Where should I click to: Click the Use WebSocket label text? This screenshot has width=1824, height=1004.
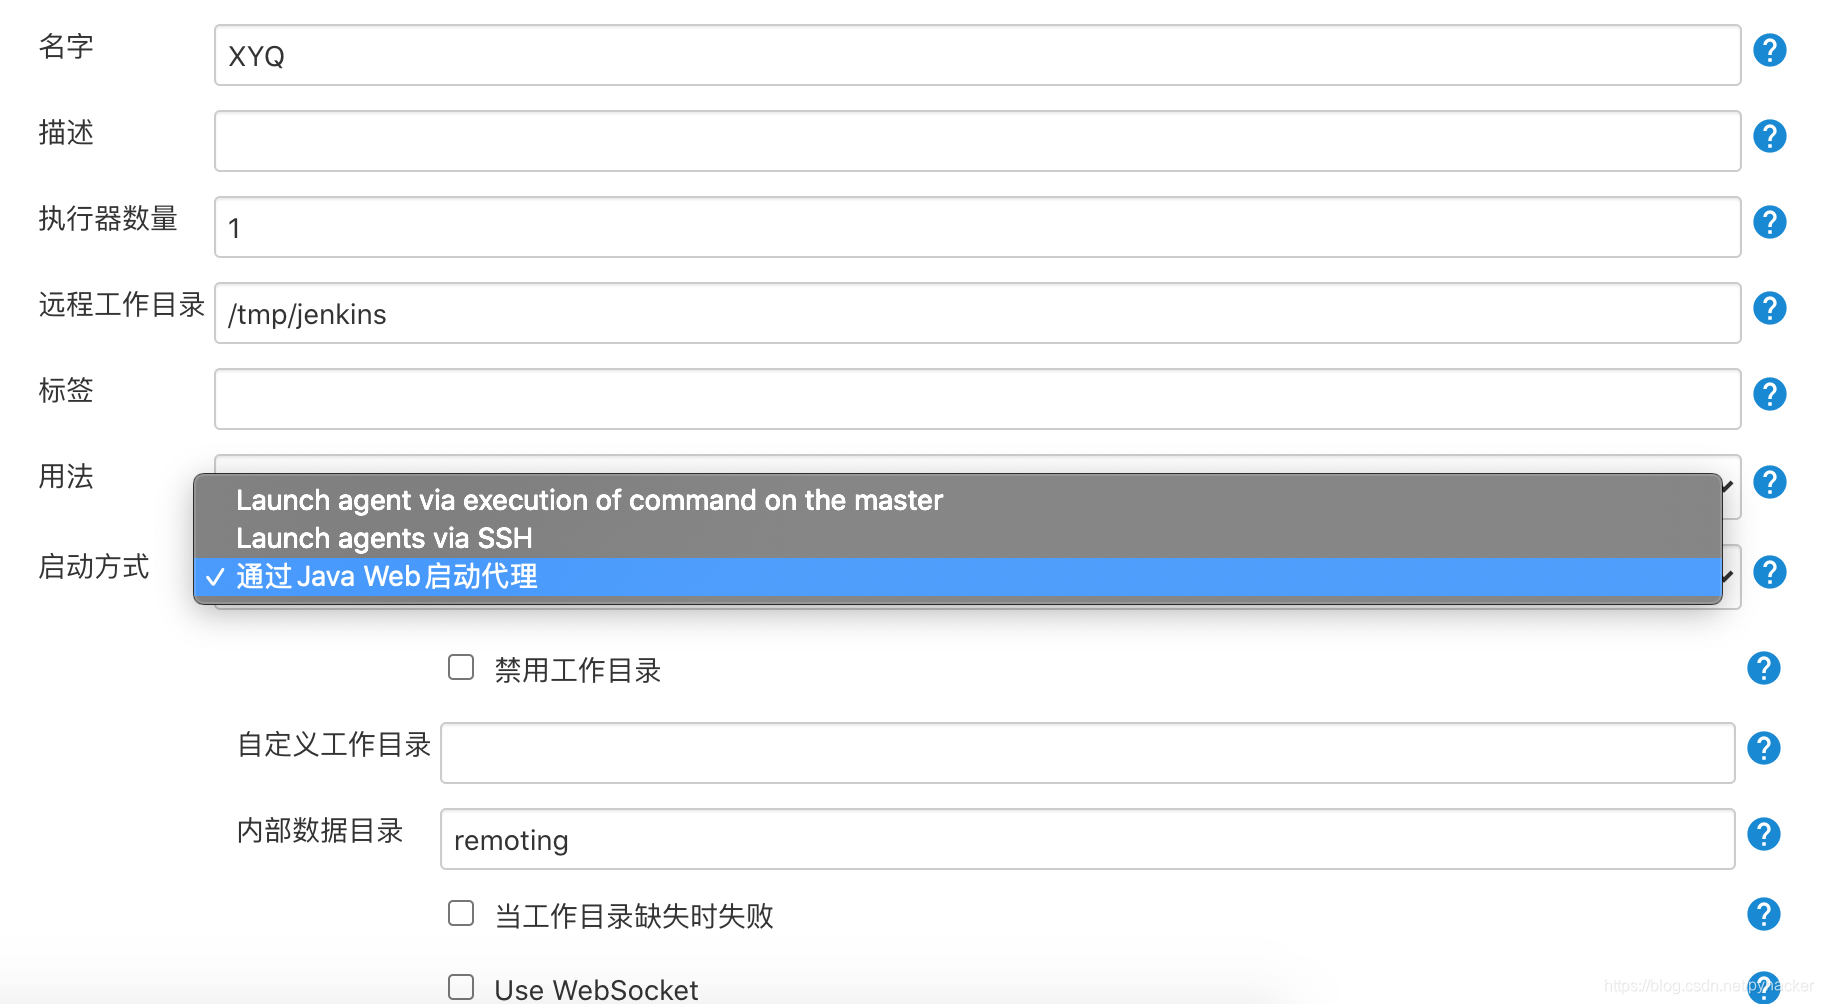596,990
